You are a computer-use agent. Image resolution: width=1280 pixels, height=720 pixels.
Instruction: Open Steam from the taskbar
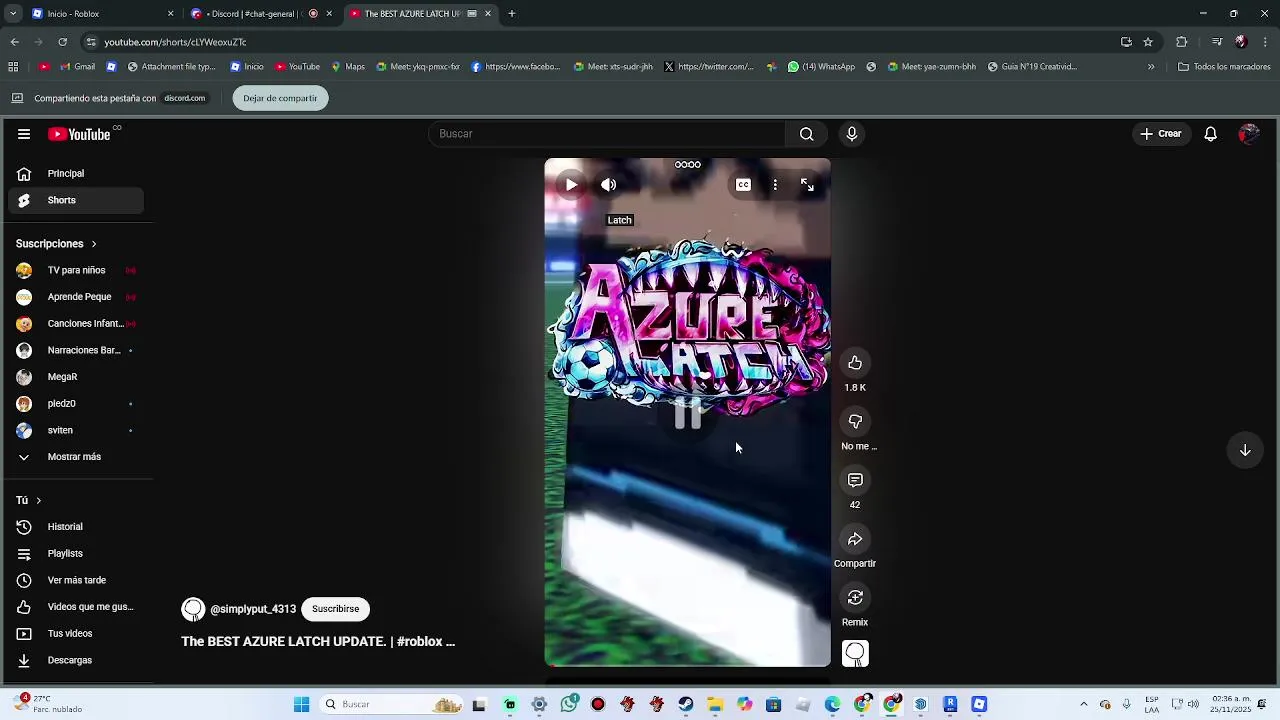click(686, 705)
